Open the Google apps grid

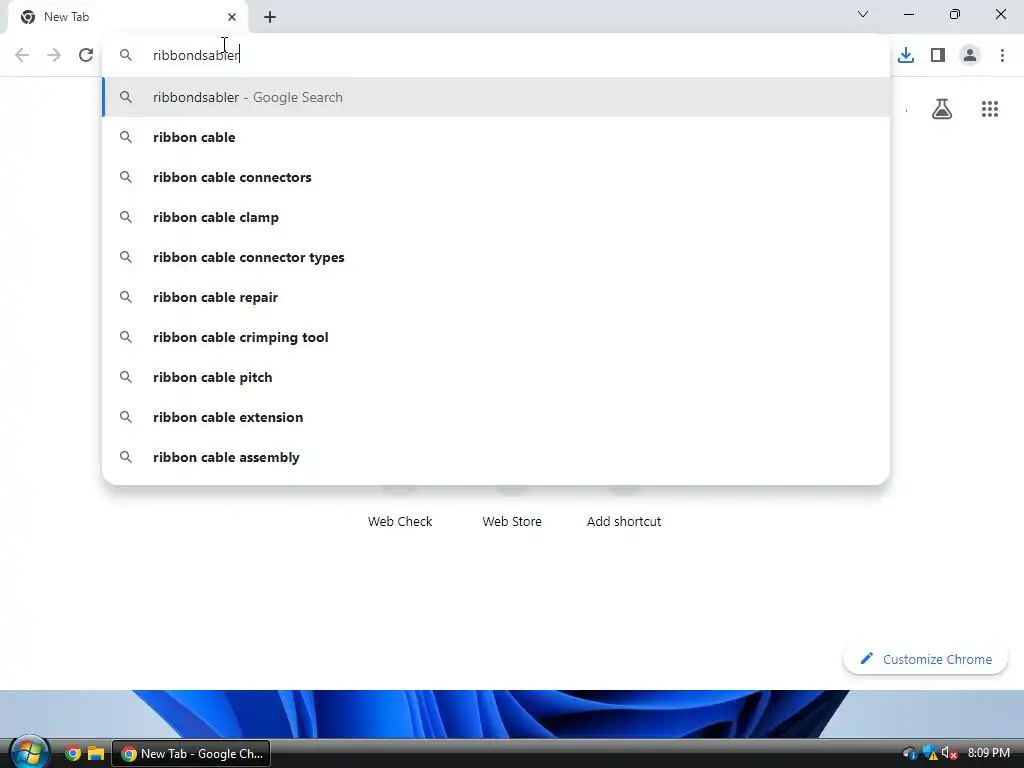(990, 109)
